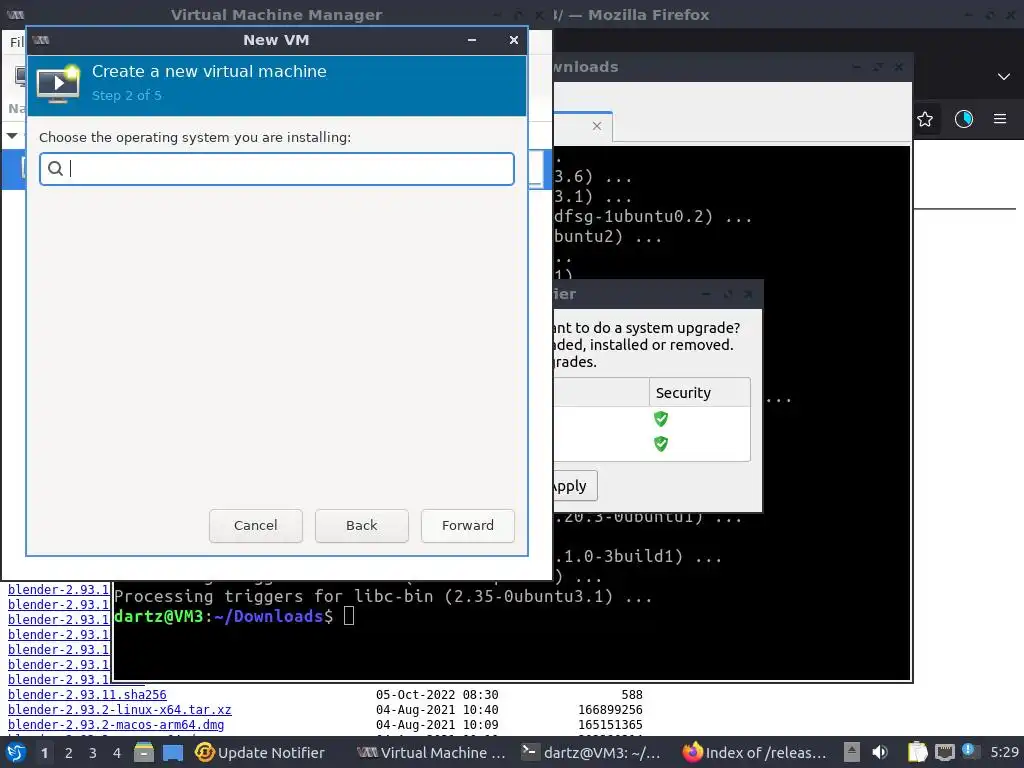Collapse the connection tree arrow in Virtual Machine Manager
1024x768 pixels.
pos(12,136)
